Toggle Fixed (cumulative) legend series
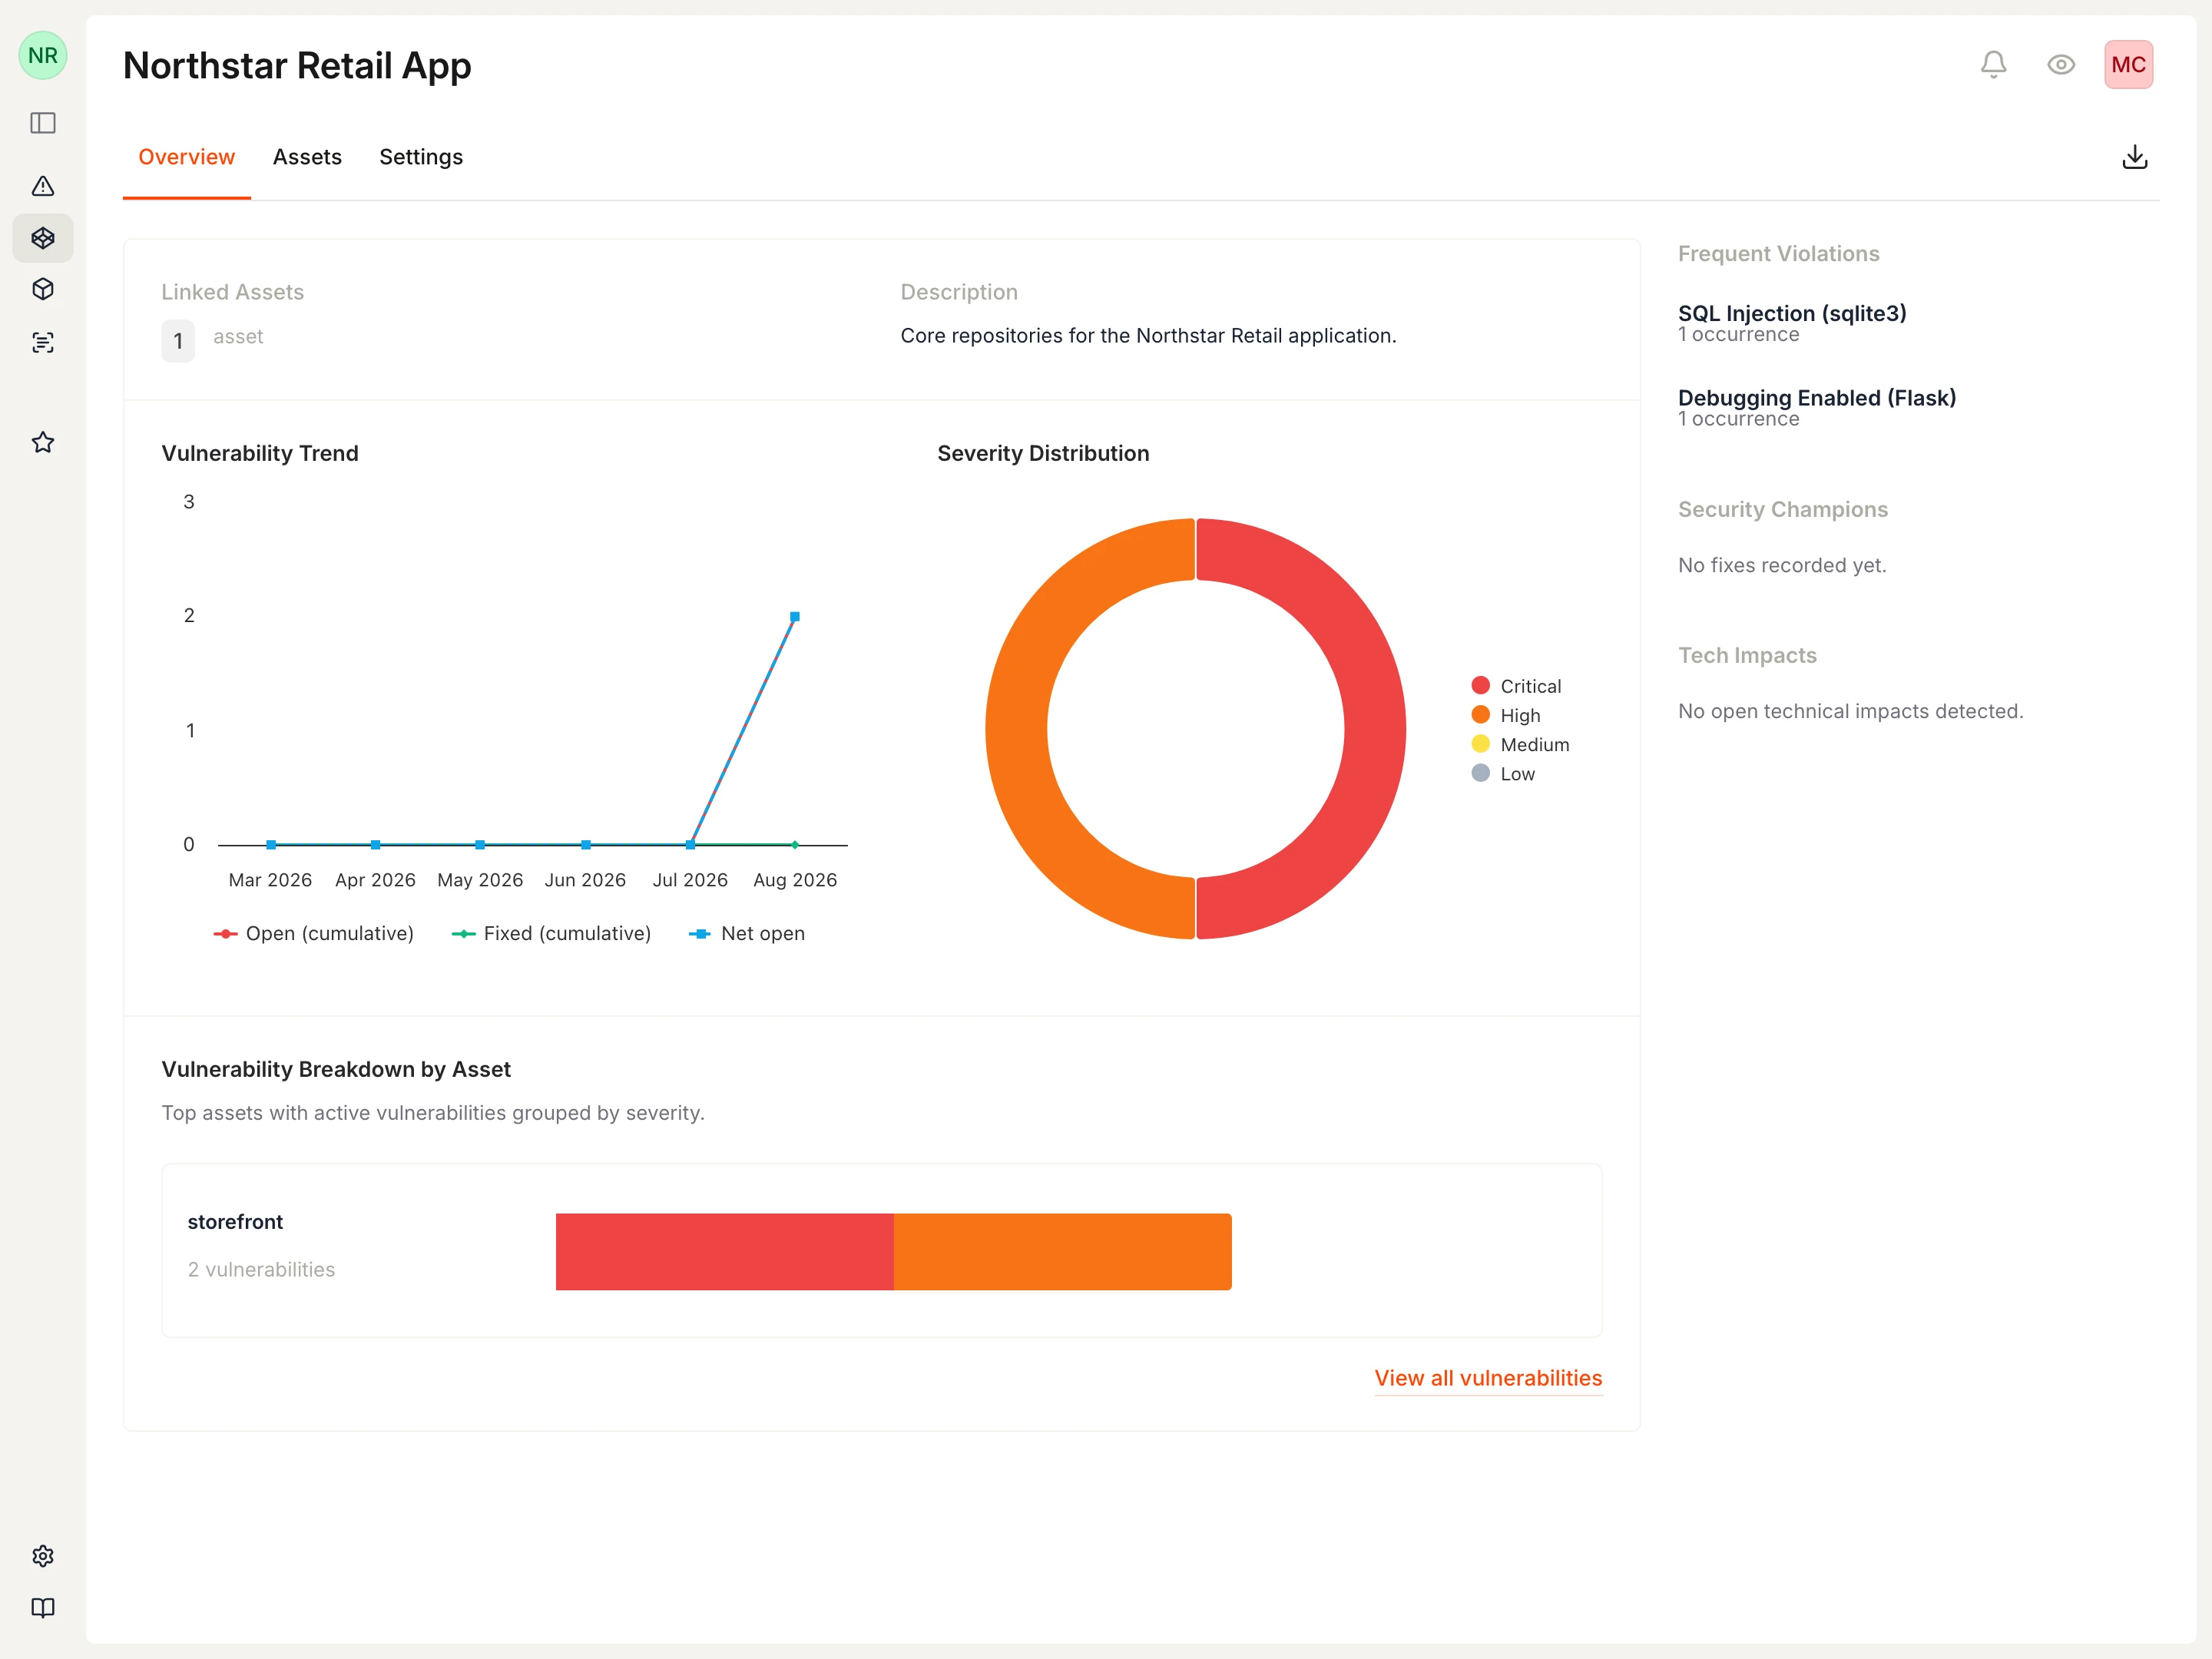2212x1659 pixels. (x=551, y=933)
